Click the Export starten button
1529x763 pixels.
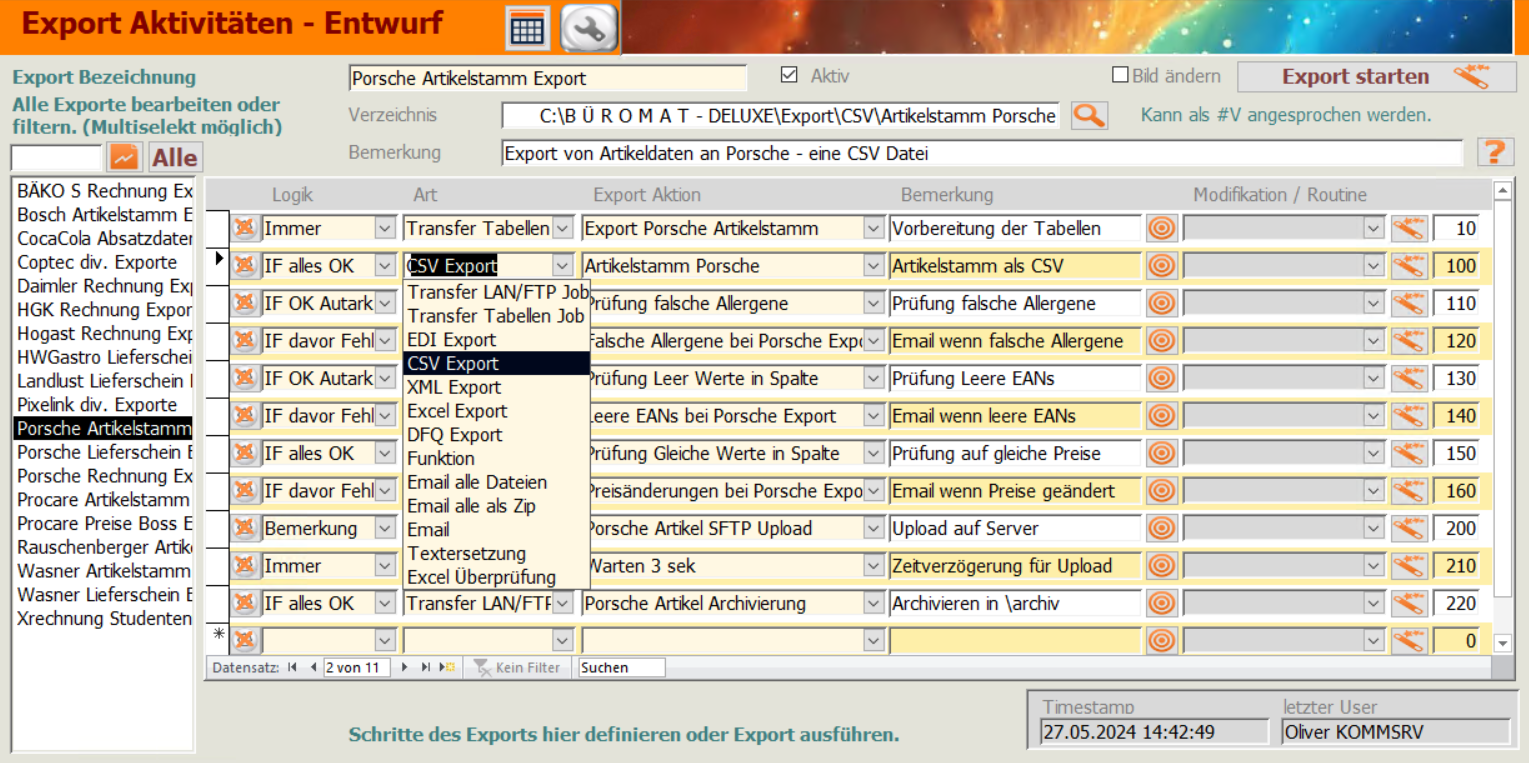pos(1376,77)
